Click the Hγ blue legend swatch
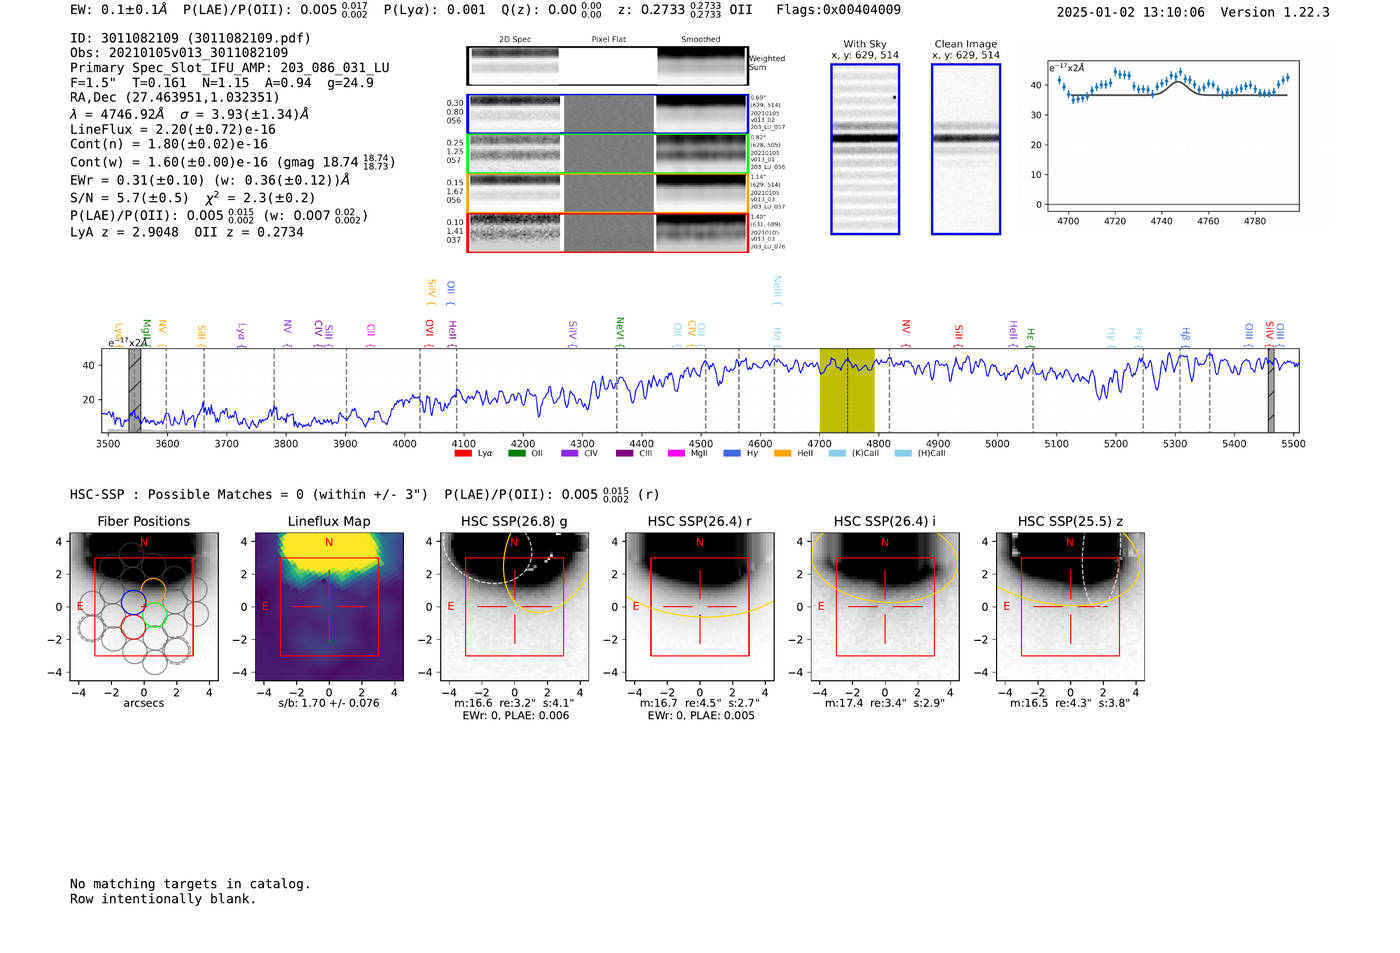 click(x=732, y=453)
